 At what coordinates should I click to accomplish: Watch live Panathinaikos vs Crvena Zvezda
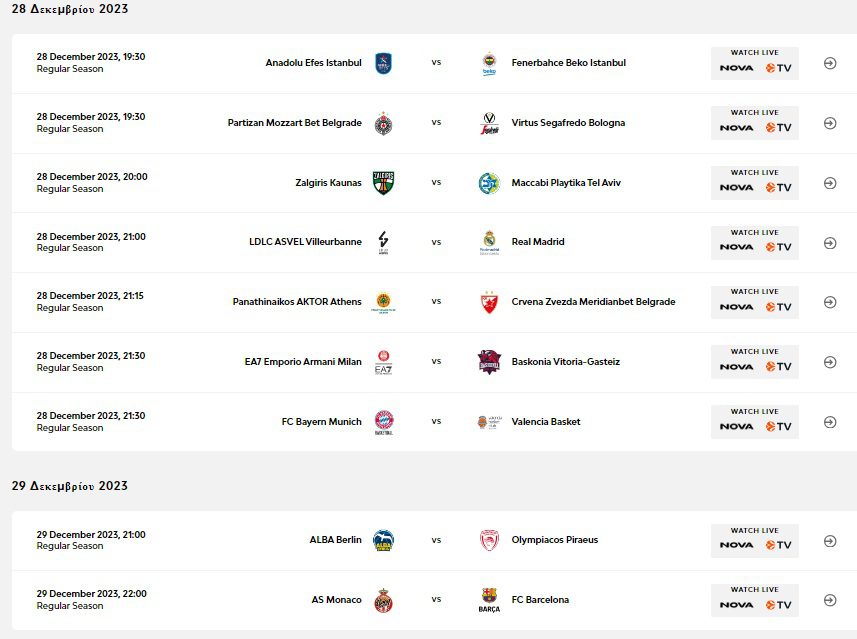pos(755,302)
